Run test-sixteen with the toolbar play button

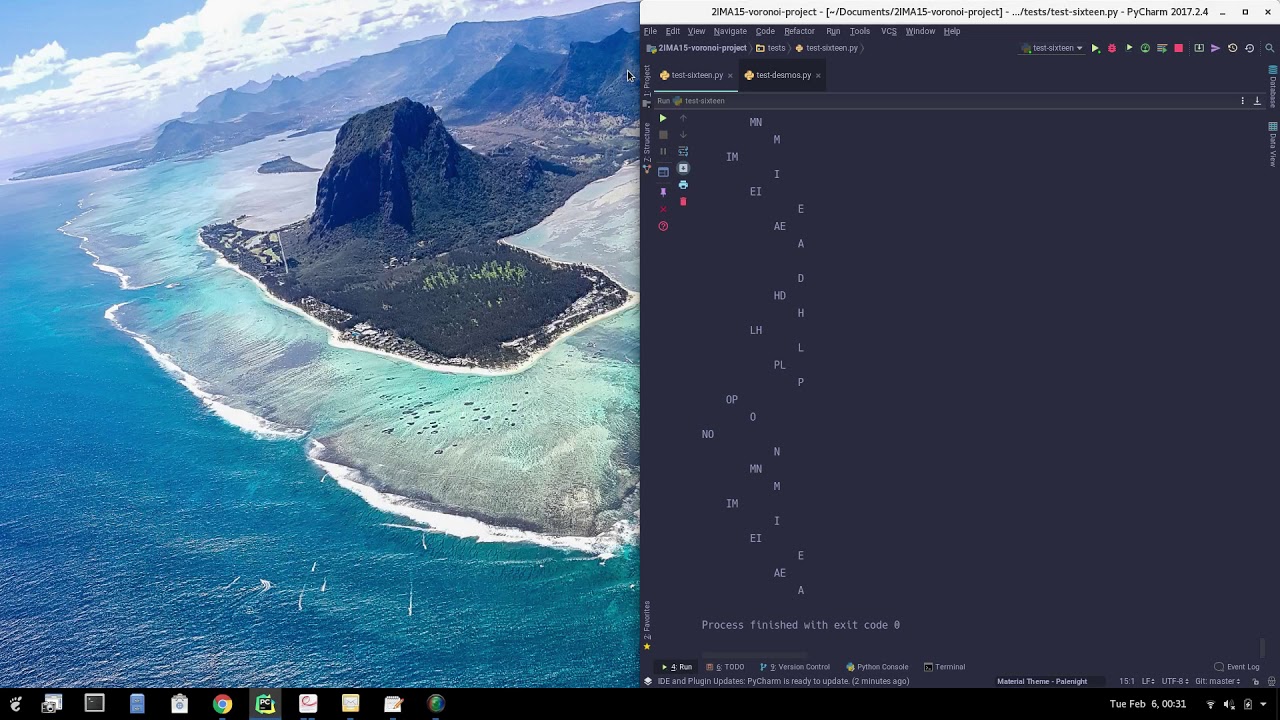1095,48
